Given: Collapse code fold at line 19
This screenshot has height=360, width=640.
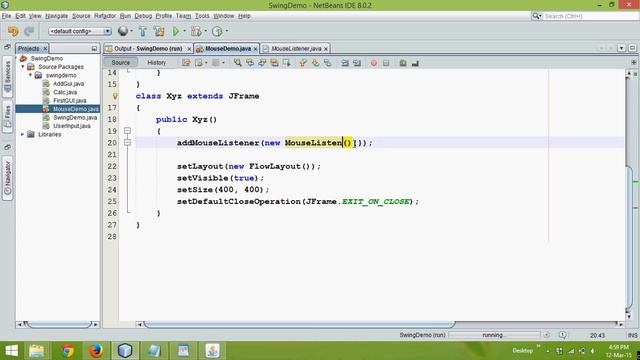Looking at the screenshot, I should click(127, 131).
